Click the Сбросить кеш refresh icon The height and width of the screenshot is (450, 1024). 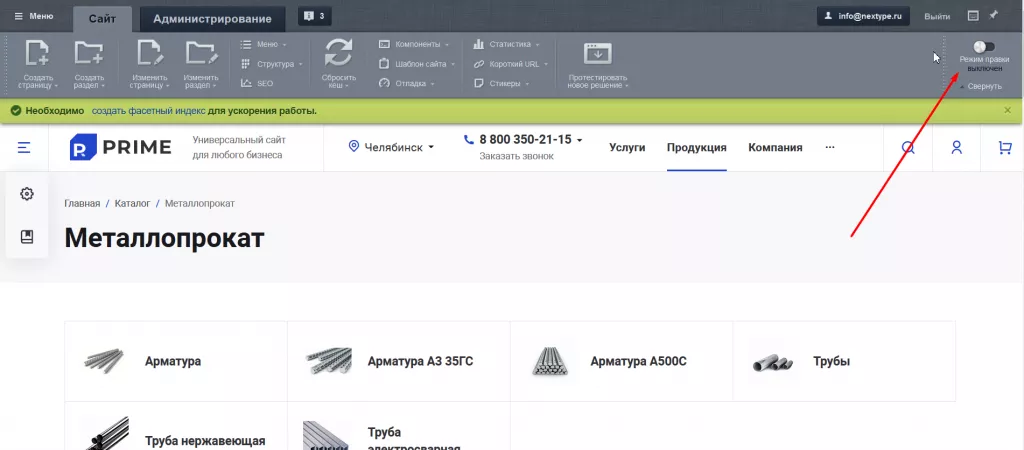point(338,54)
